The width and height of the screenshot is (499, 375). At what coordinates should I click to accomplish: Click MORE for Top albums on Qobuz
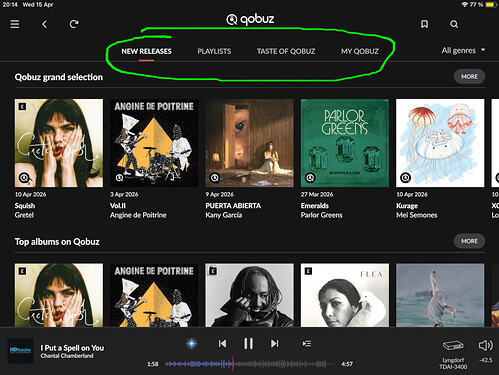(x=469, y=241)
